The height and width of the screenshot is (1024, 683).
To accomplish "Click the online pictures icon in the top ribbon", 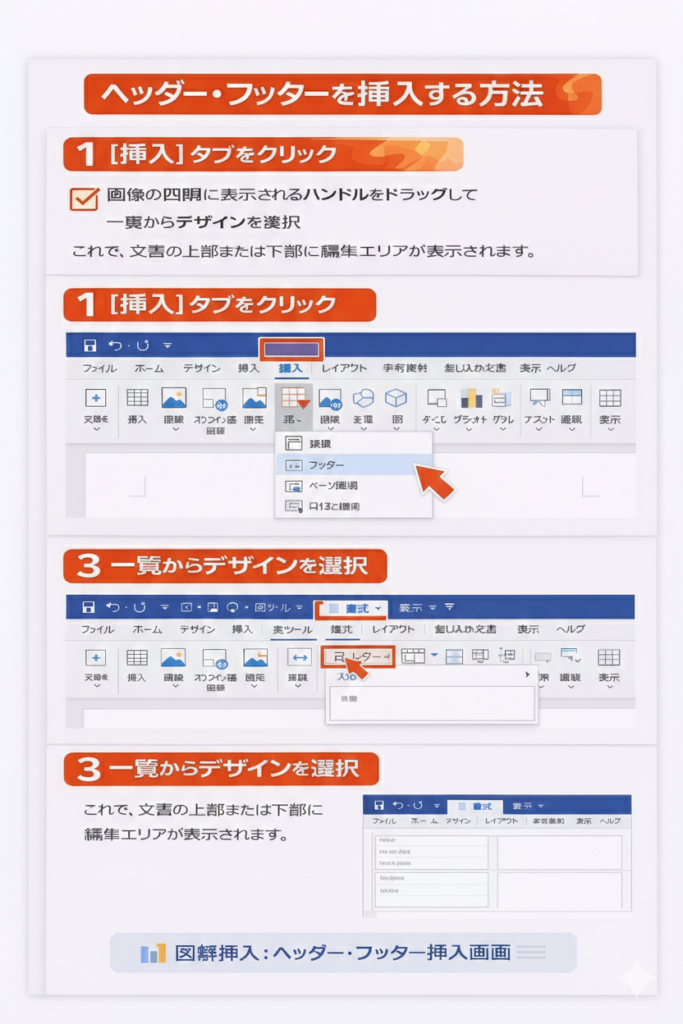I will [214, 398].
